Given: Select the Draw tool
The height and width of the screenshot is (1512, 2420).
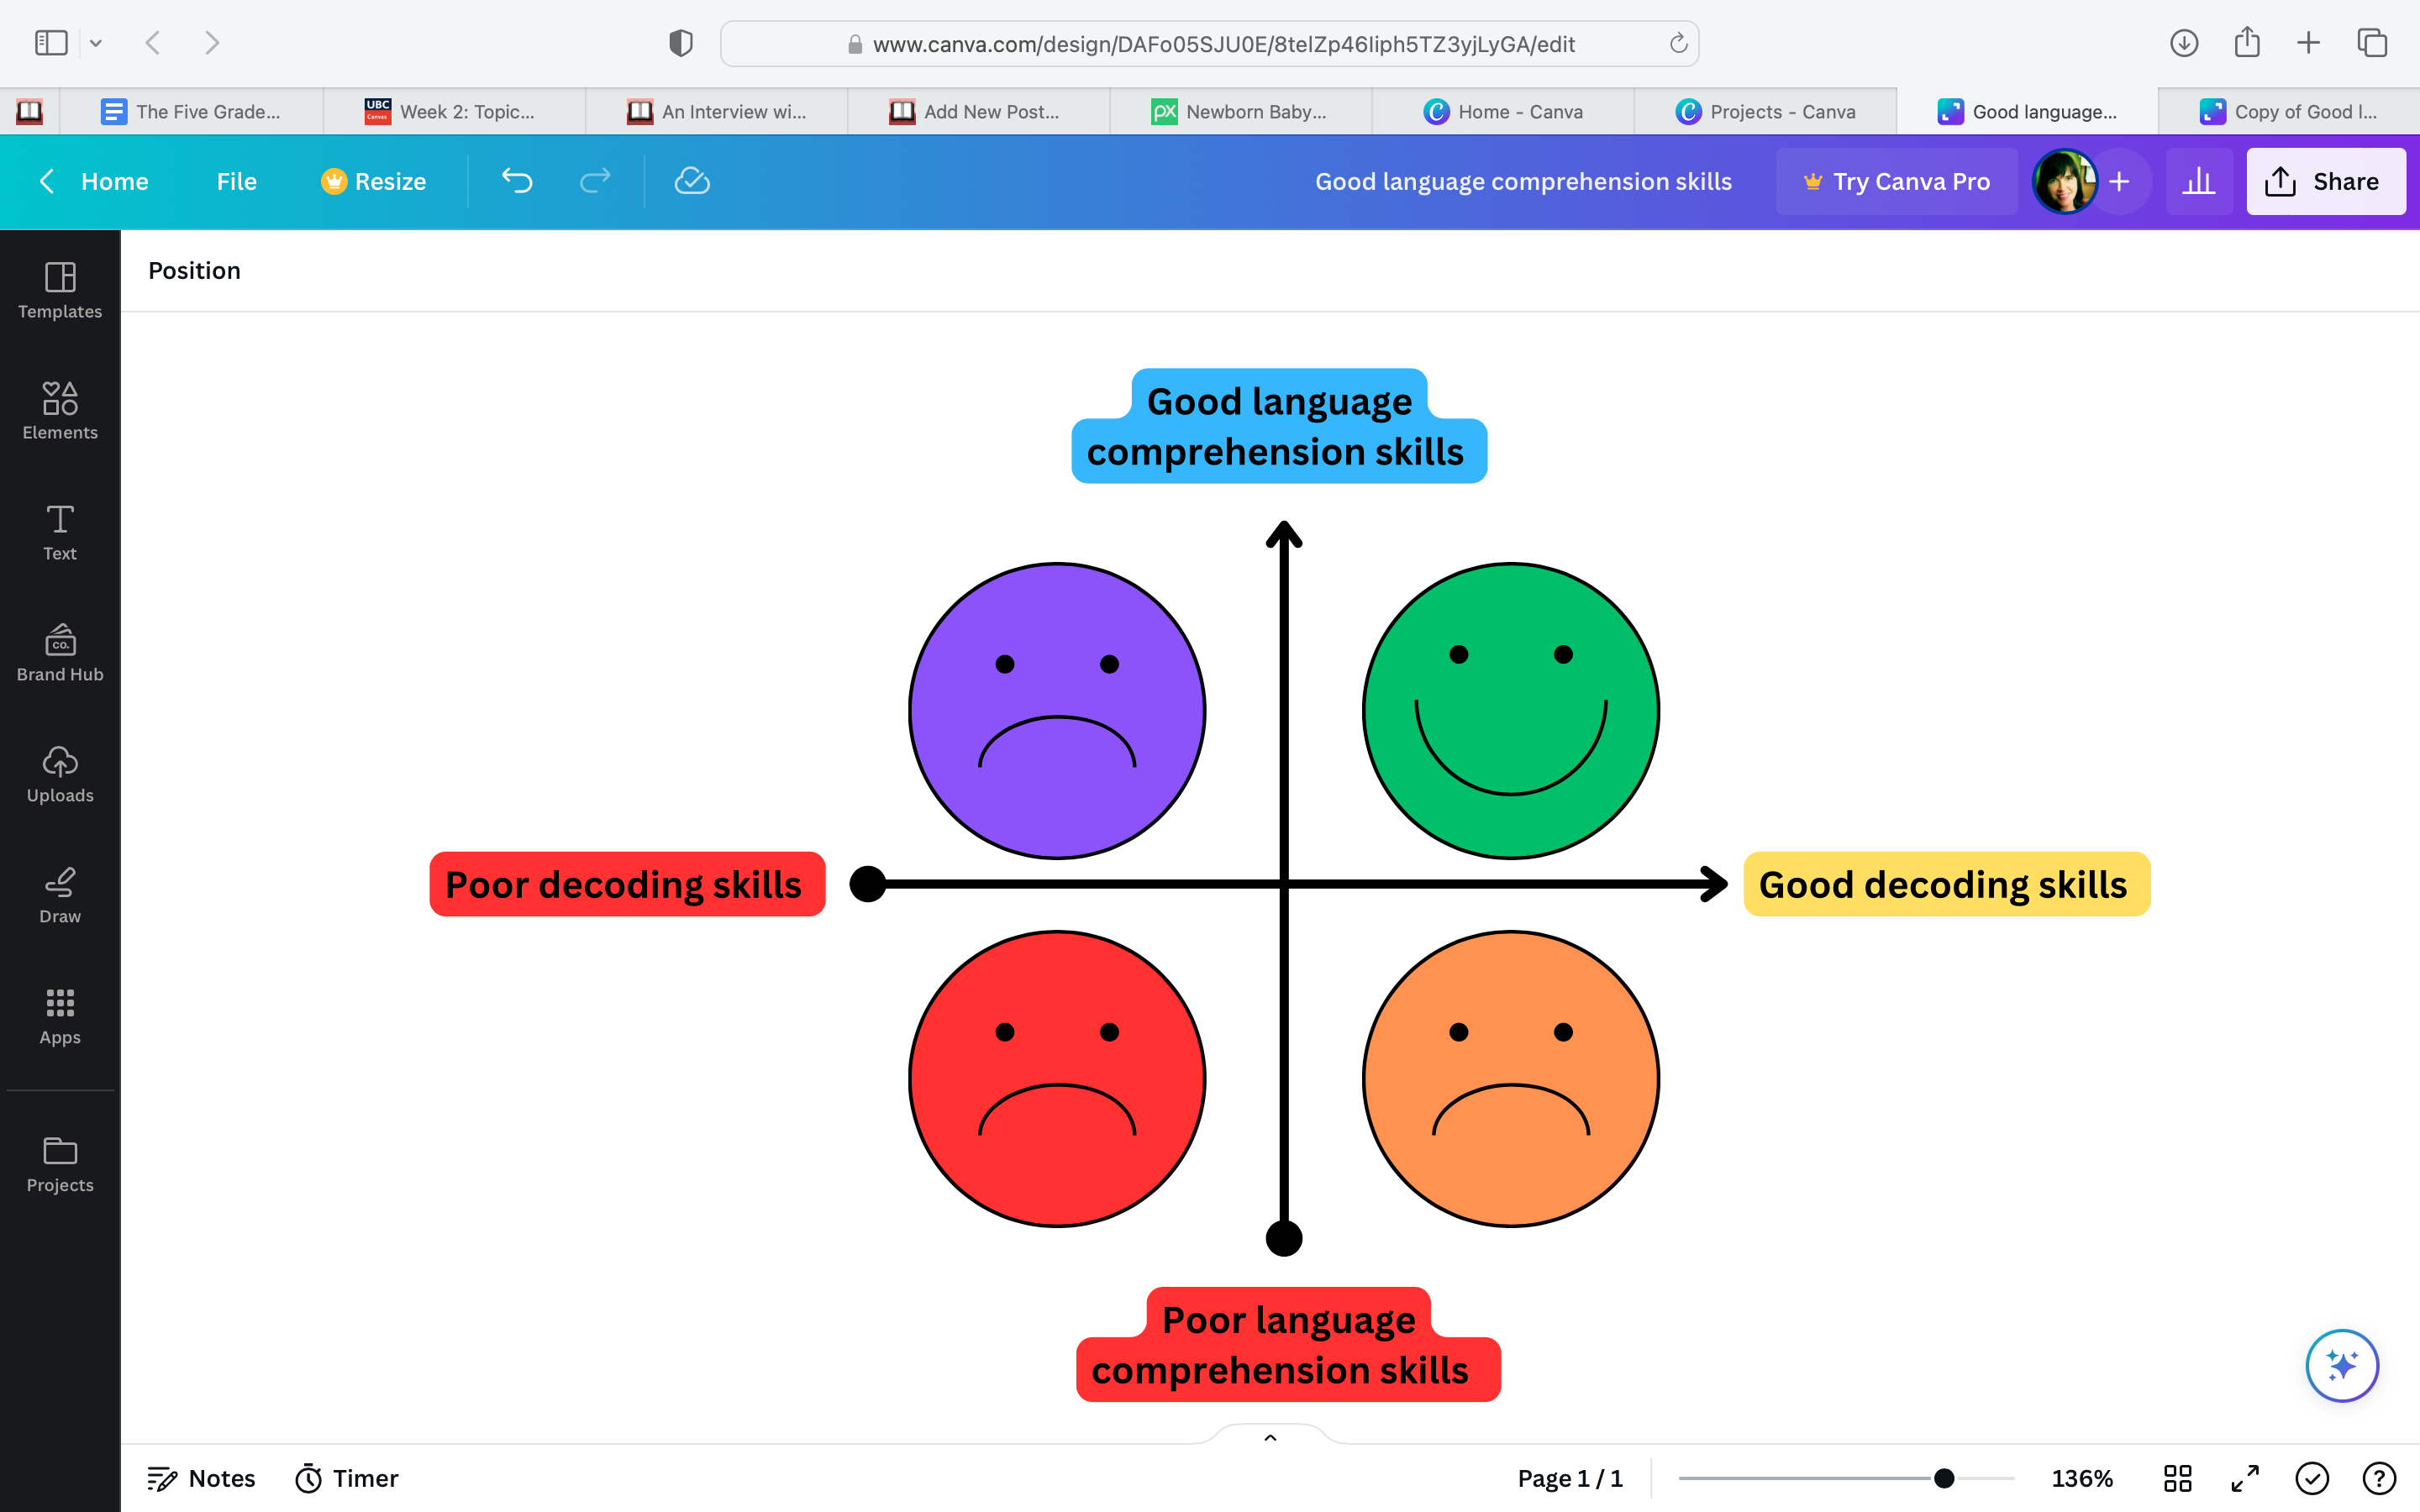Looking at the screenshot, I should 60,895.
